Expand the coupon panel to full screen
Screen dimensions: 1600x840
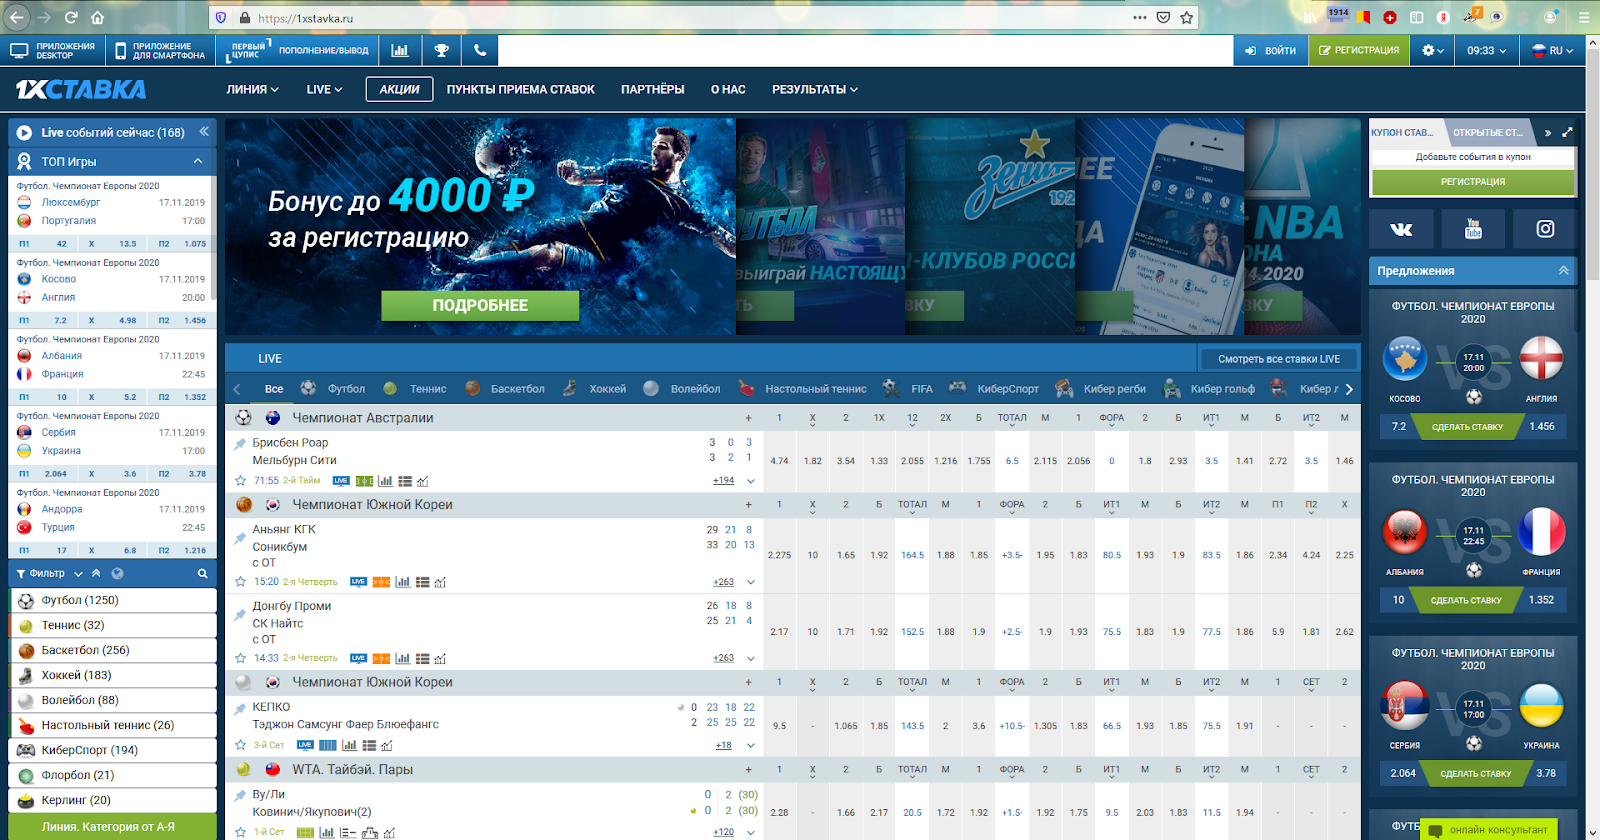1567,132
